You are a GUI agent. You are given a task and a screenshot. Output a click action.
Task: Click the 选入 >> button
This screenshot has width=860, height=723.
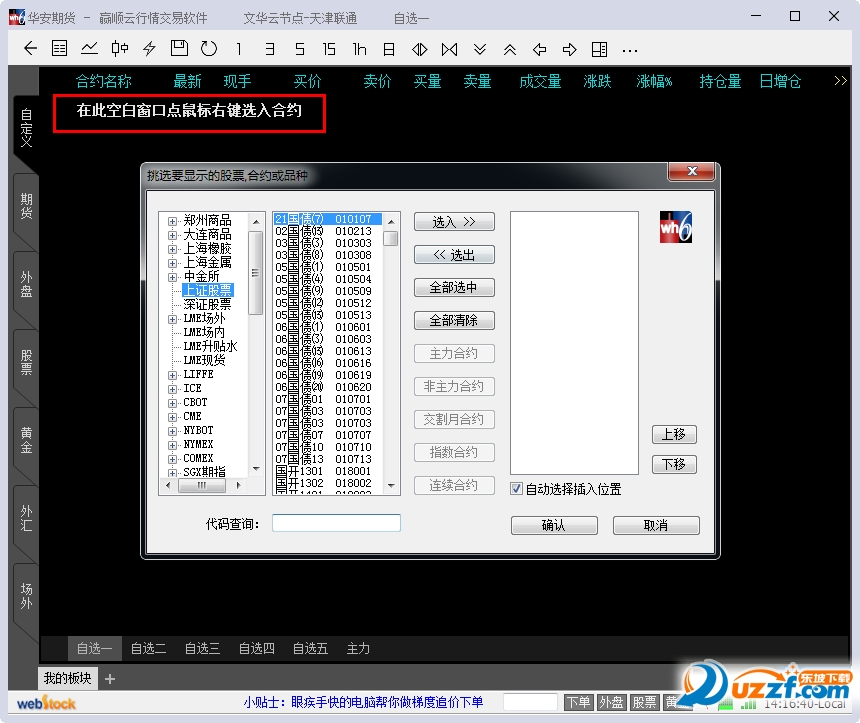454,222
